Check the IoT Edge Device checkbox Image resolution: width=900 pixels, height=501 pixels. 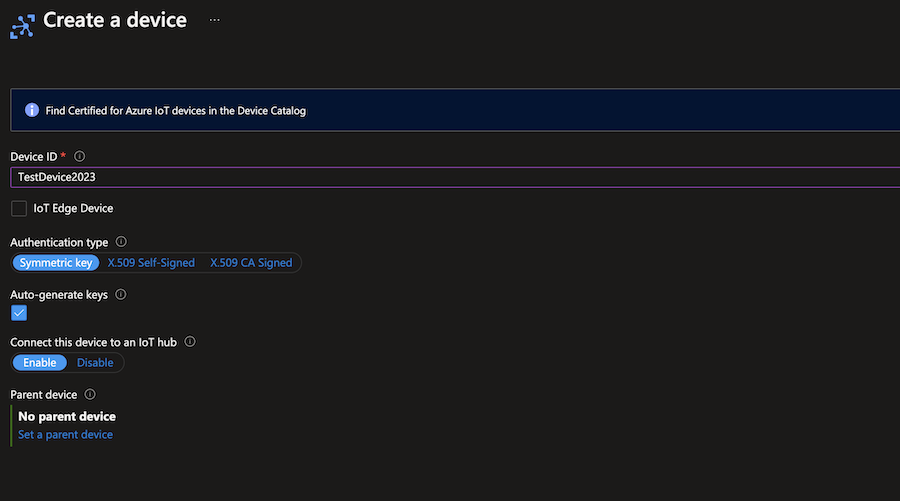19,208
